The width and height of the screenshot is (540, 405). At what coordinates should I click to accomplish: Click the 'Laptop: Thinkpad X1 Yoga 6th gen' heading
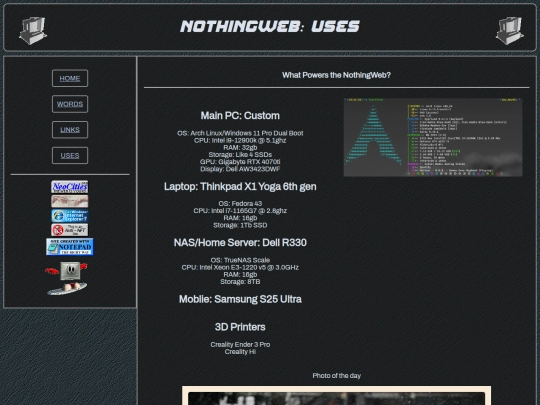[x=240, y=187]
